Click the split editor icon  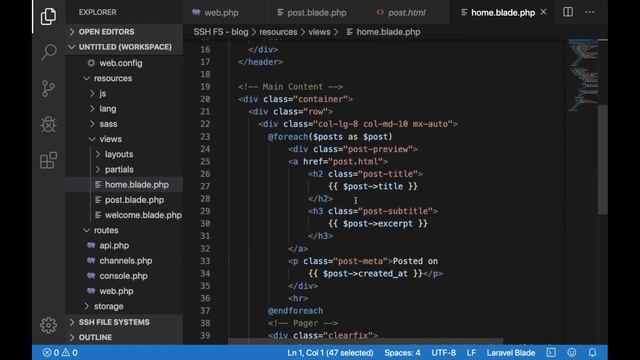coord(568,12)
